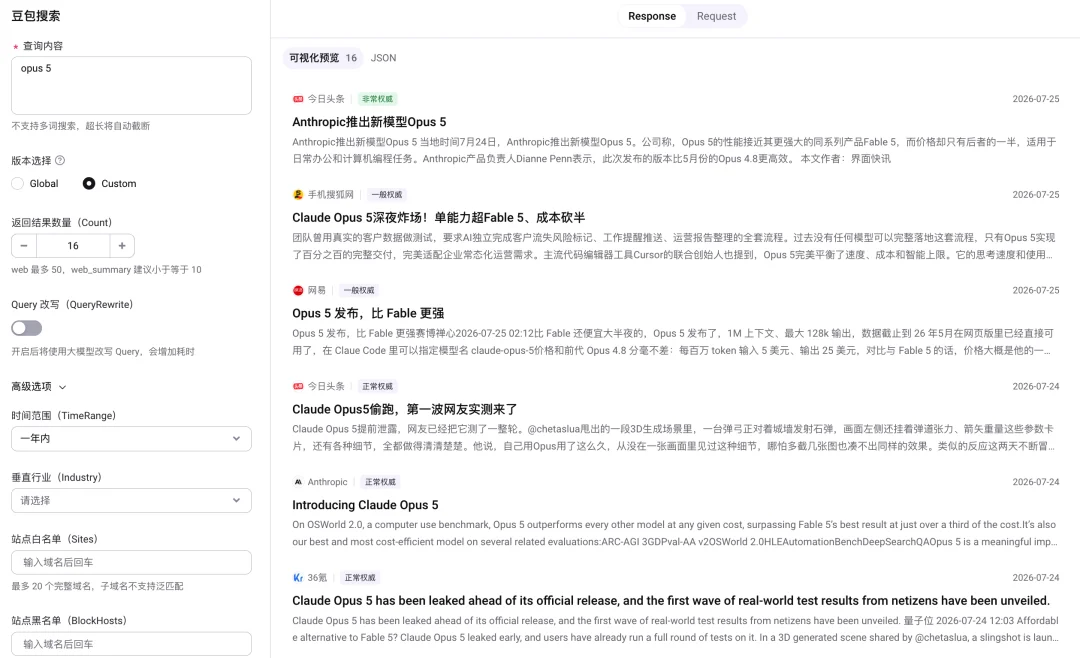Click the Anthropic source logo icon
The image size is (1080, 658).
(298, 482)
